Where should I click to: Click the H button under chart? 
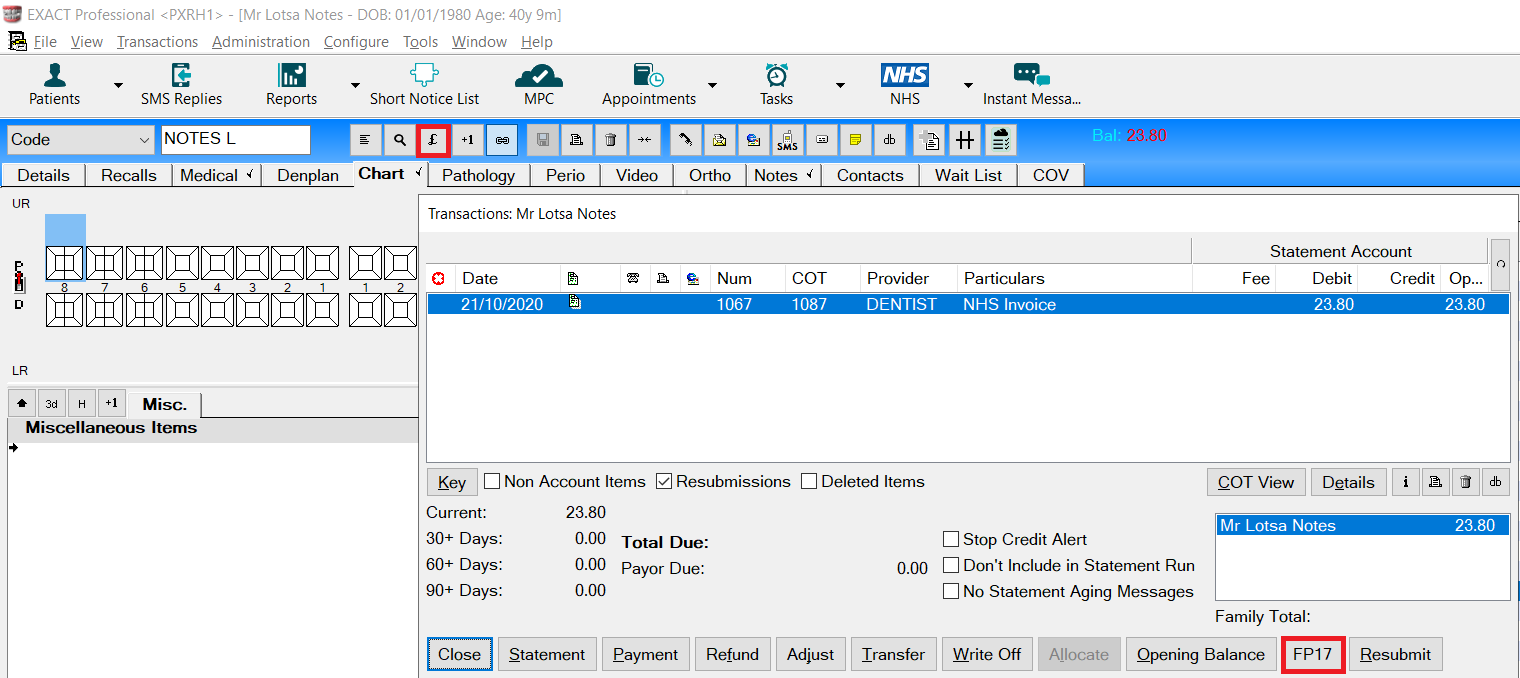coord(82,404)
